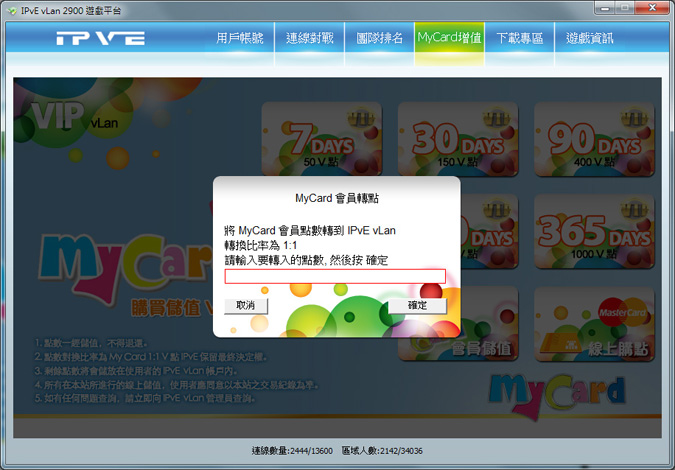Select the MasterCard 線上購點 card

594,324
